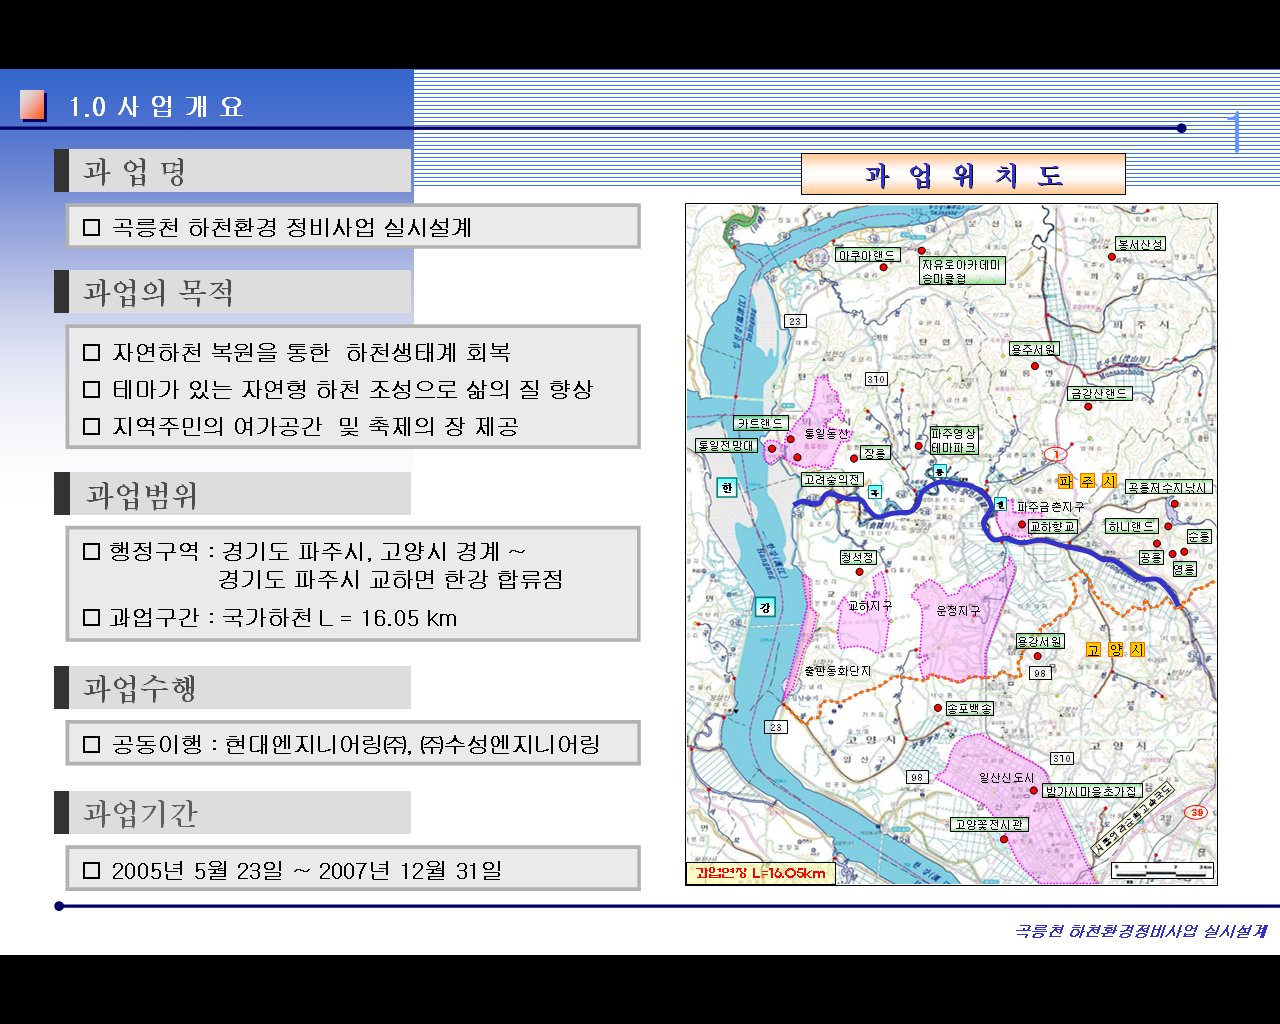Click the 금강산랜드 map label
The width and height of the screenshot is (1280, 1024).
pos(1100,394)
